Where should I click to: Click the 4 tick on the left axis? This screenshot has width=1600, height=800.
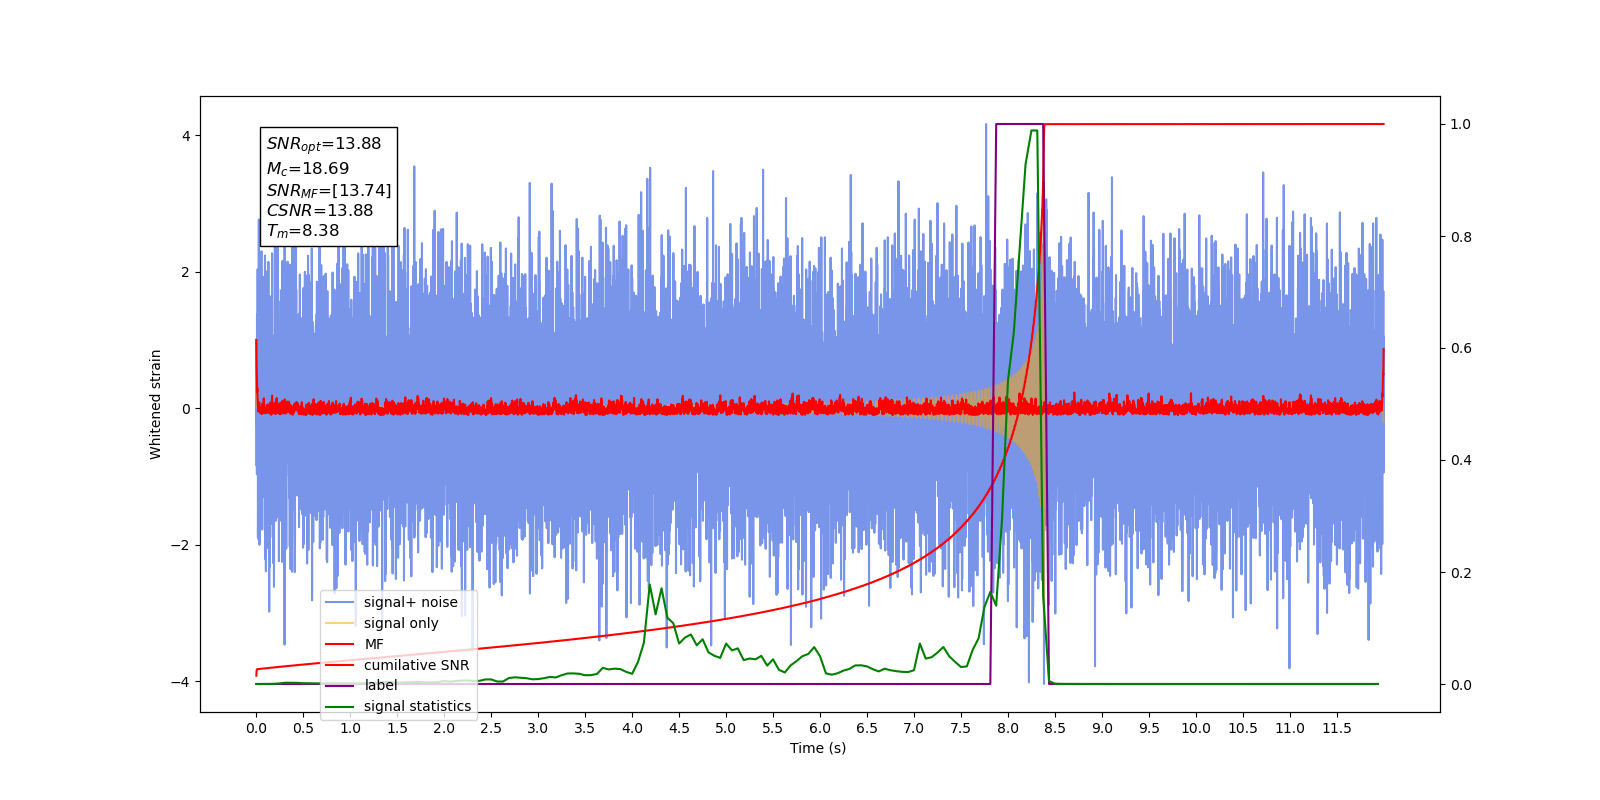[x=186, y=136]
